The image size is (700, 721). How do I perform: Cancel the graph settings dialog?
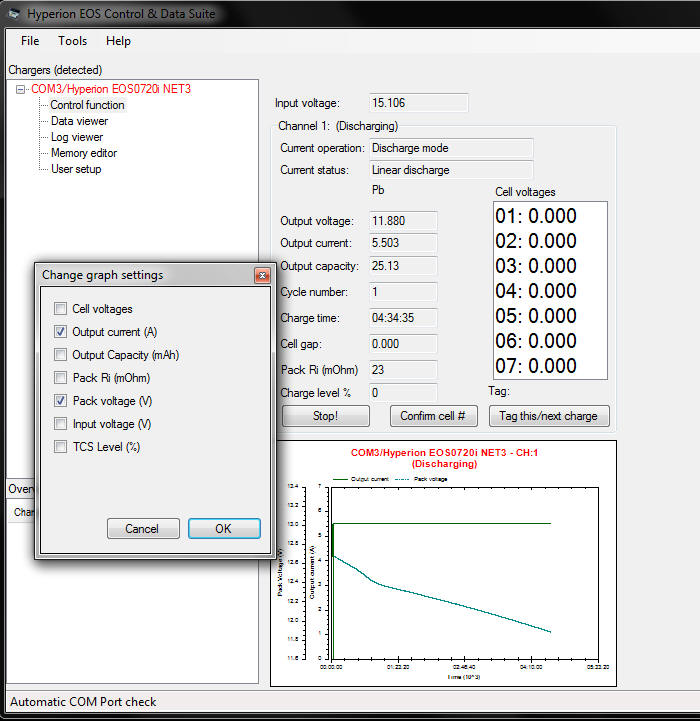pyautogui.click(x=142, y=529)
